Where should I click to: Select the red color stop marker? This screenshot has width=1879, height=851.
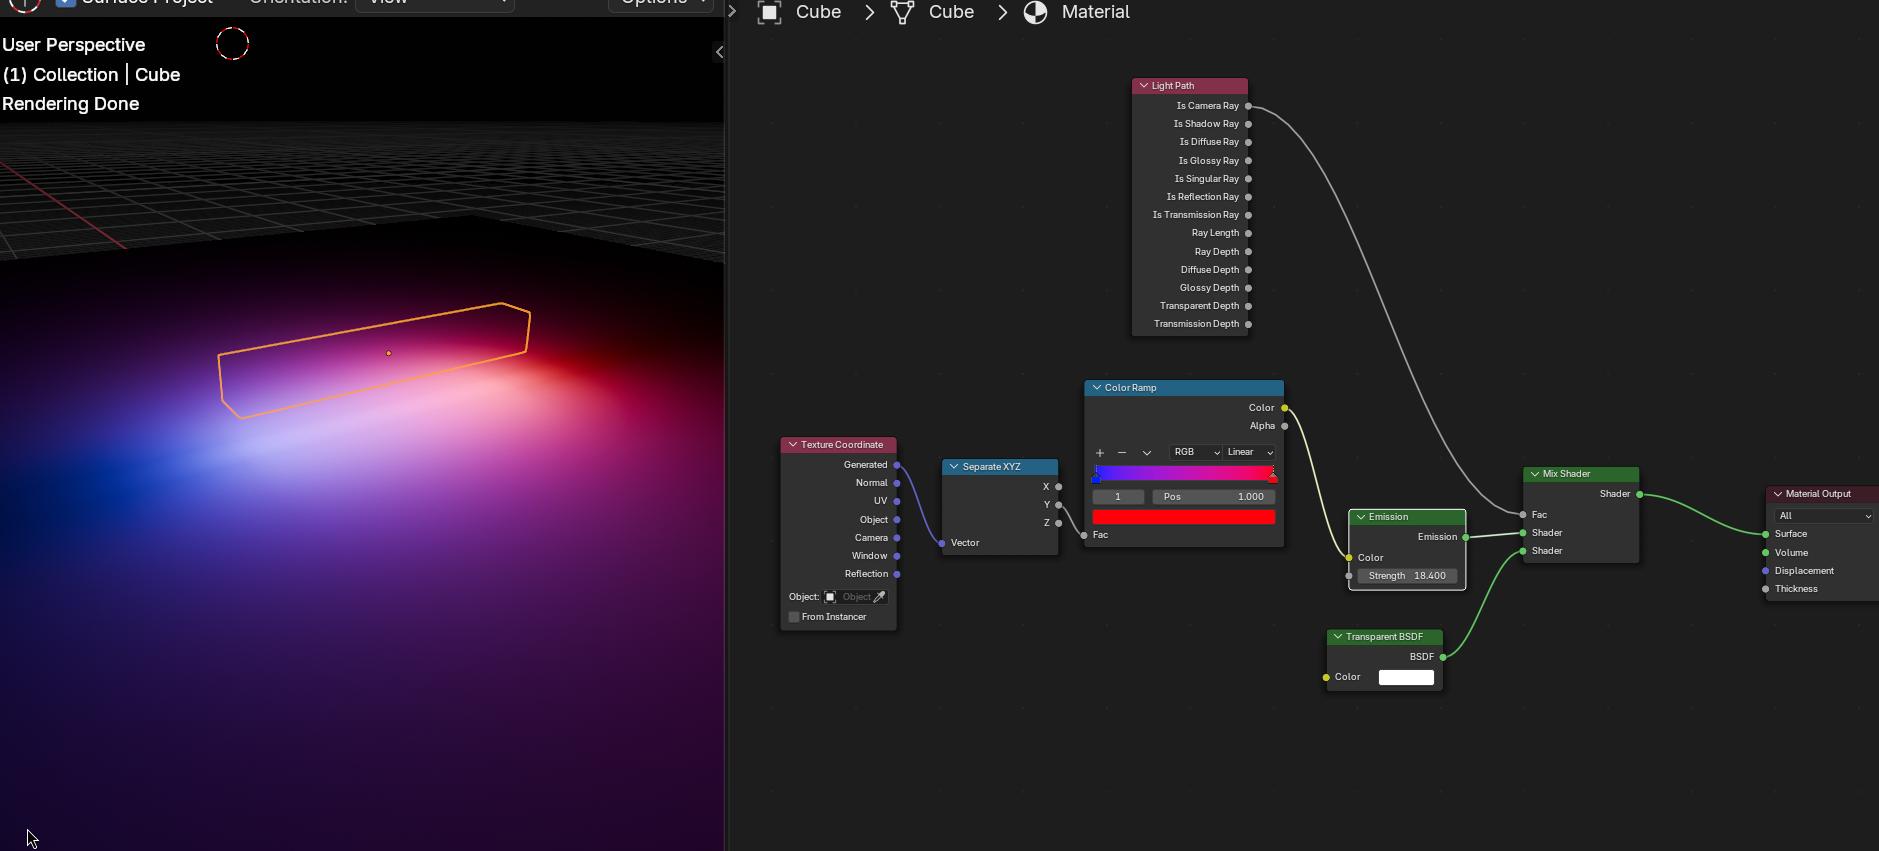[x=1272, y=476]
